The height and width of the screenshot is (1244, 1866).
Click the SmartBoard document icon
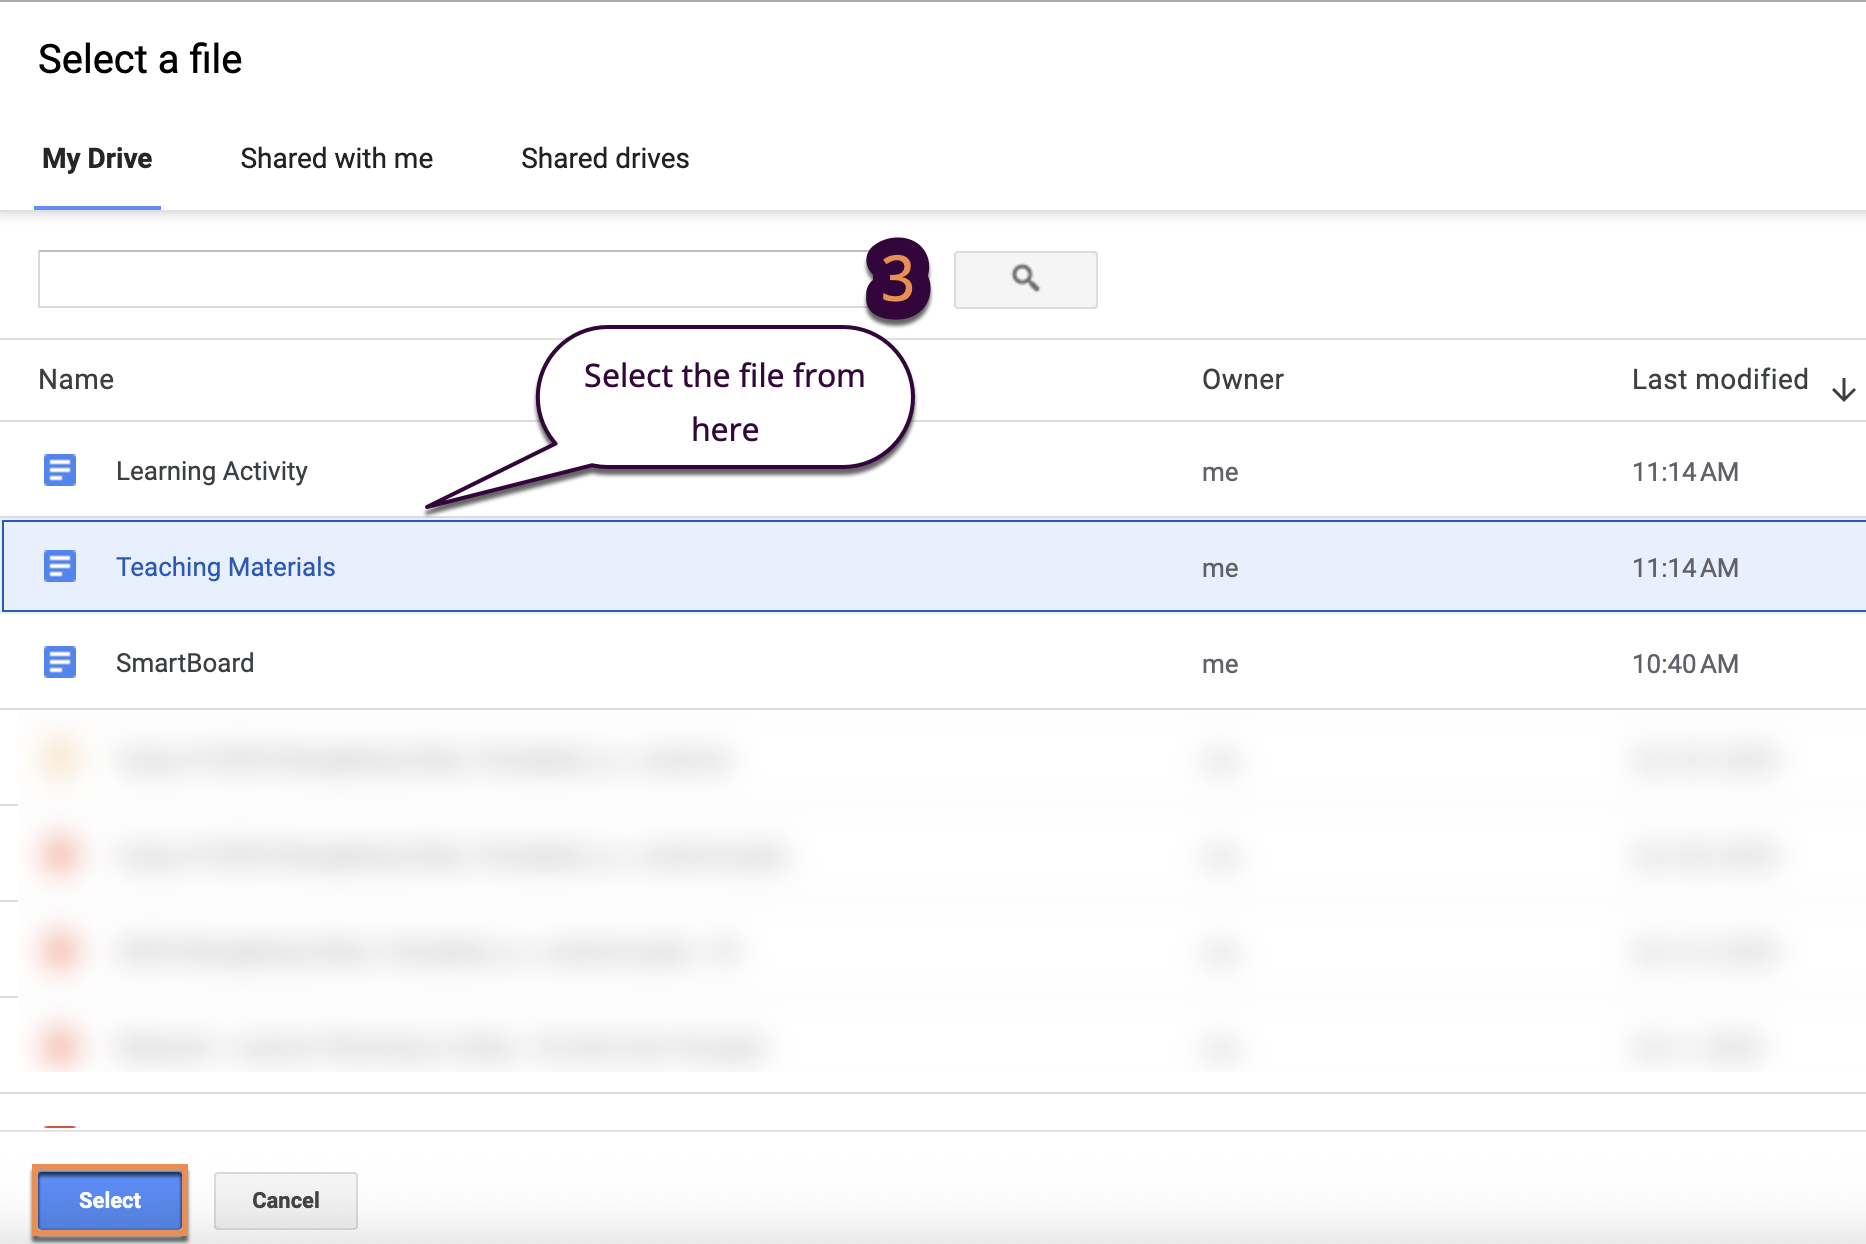click(60, 662)
